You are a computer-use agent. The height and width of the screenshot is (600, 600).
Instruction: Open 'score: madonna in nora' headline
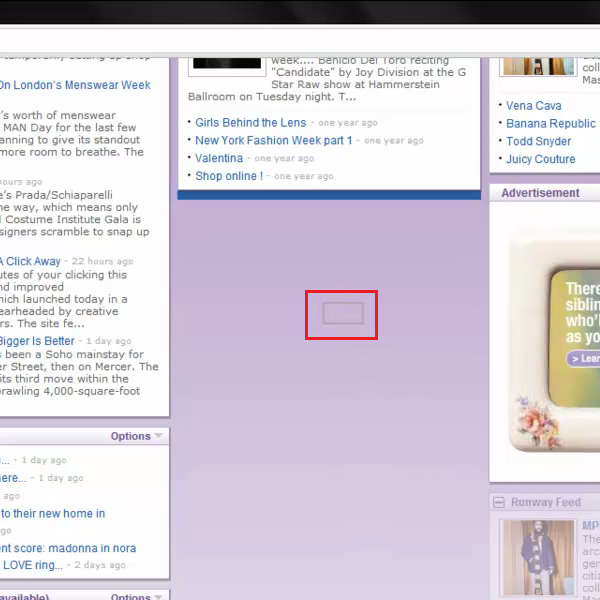(x=79, y=548)
